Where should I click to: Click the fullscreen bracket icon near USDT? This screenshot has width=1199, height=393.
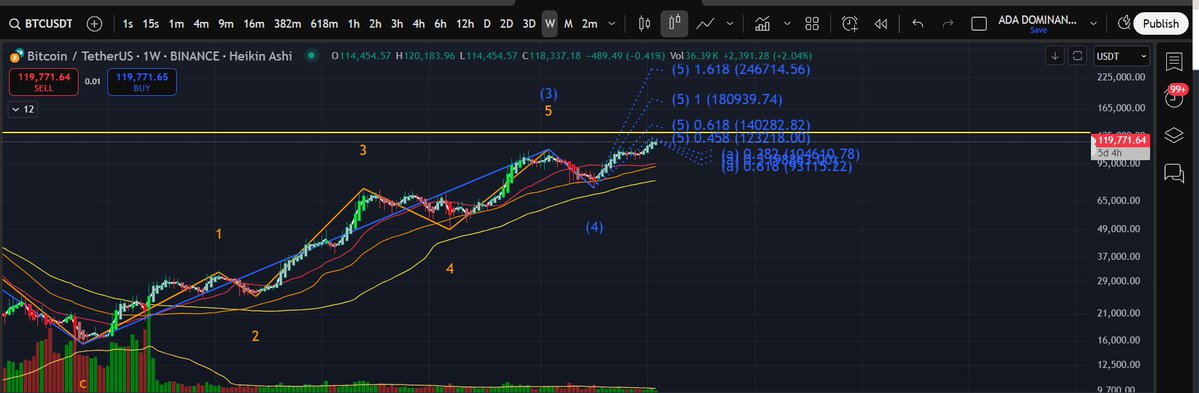coord(1077,56)
